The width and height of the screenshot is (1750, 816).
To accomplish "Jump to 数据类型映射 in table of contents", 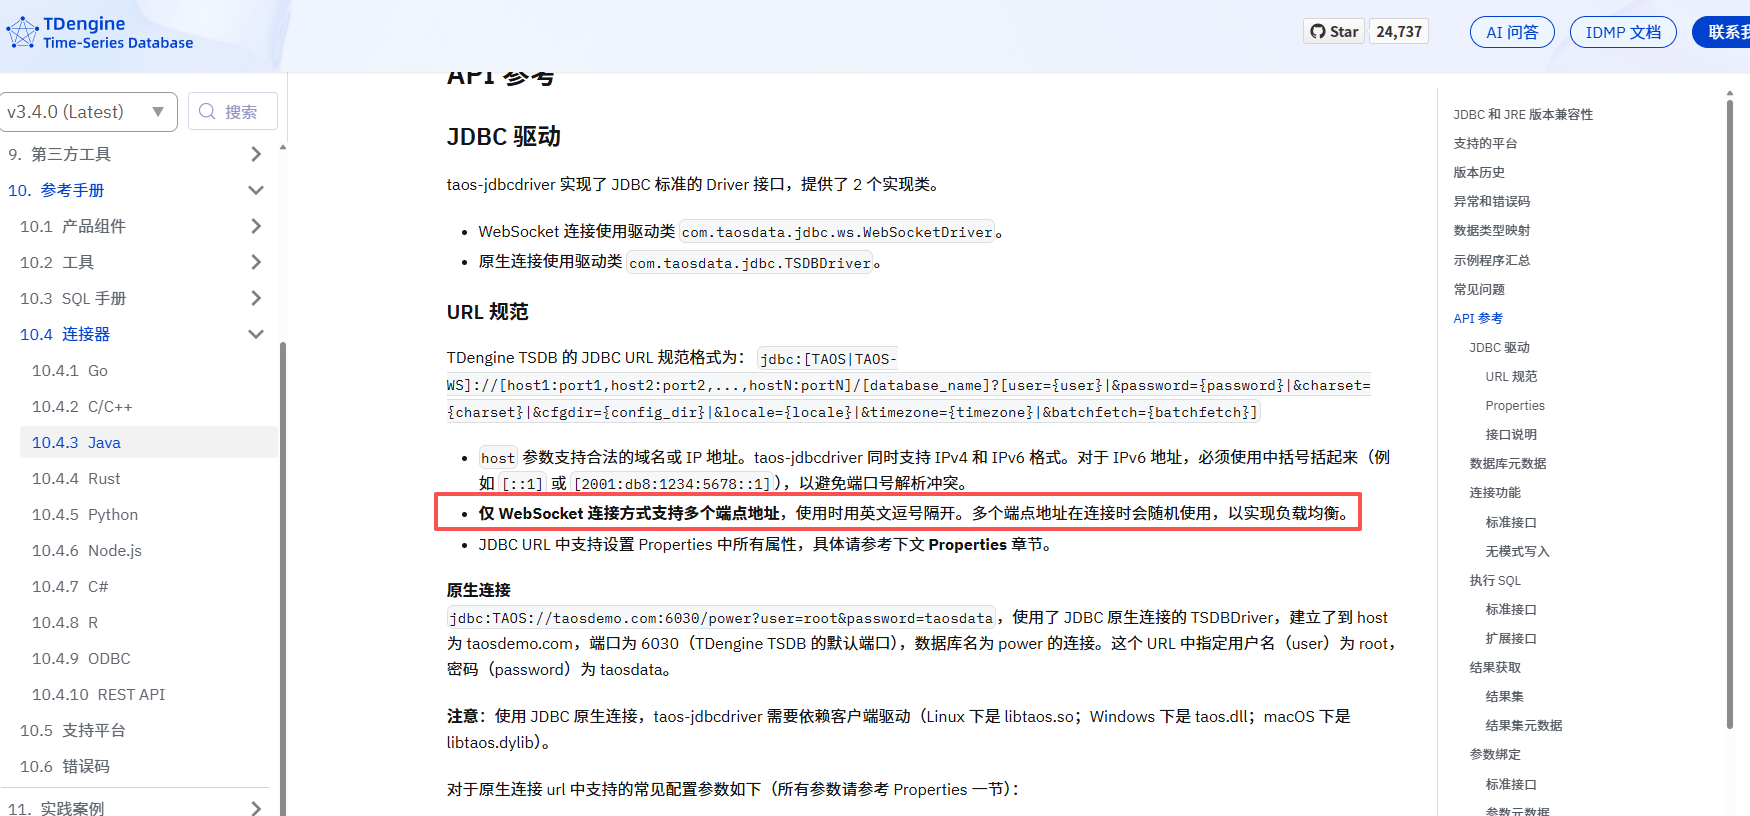I will 1491,231.
